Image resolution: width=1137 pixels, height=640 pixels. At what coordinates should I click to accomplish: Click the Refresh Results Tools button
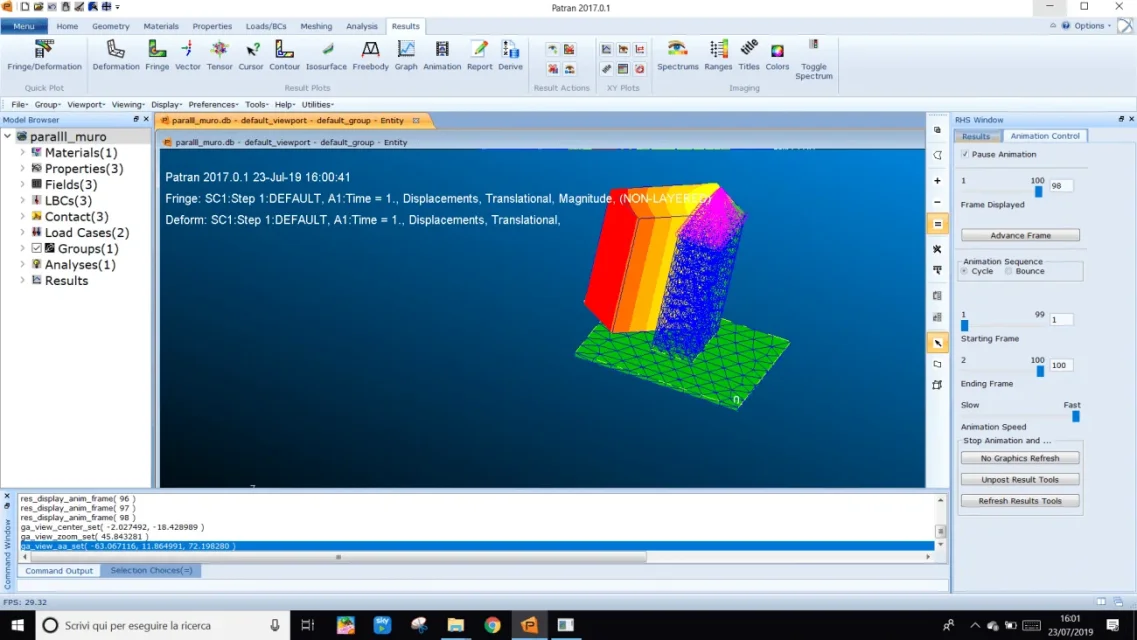pyautogui.click(x=1020, y=501)
